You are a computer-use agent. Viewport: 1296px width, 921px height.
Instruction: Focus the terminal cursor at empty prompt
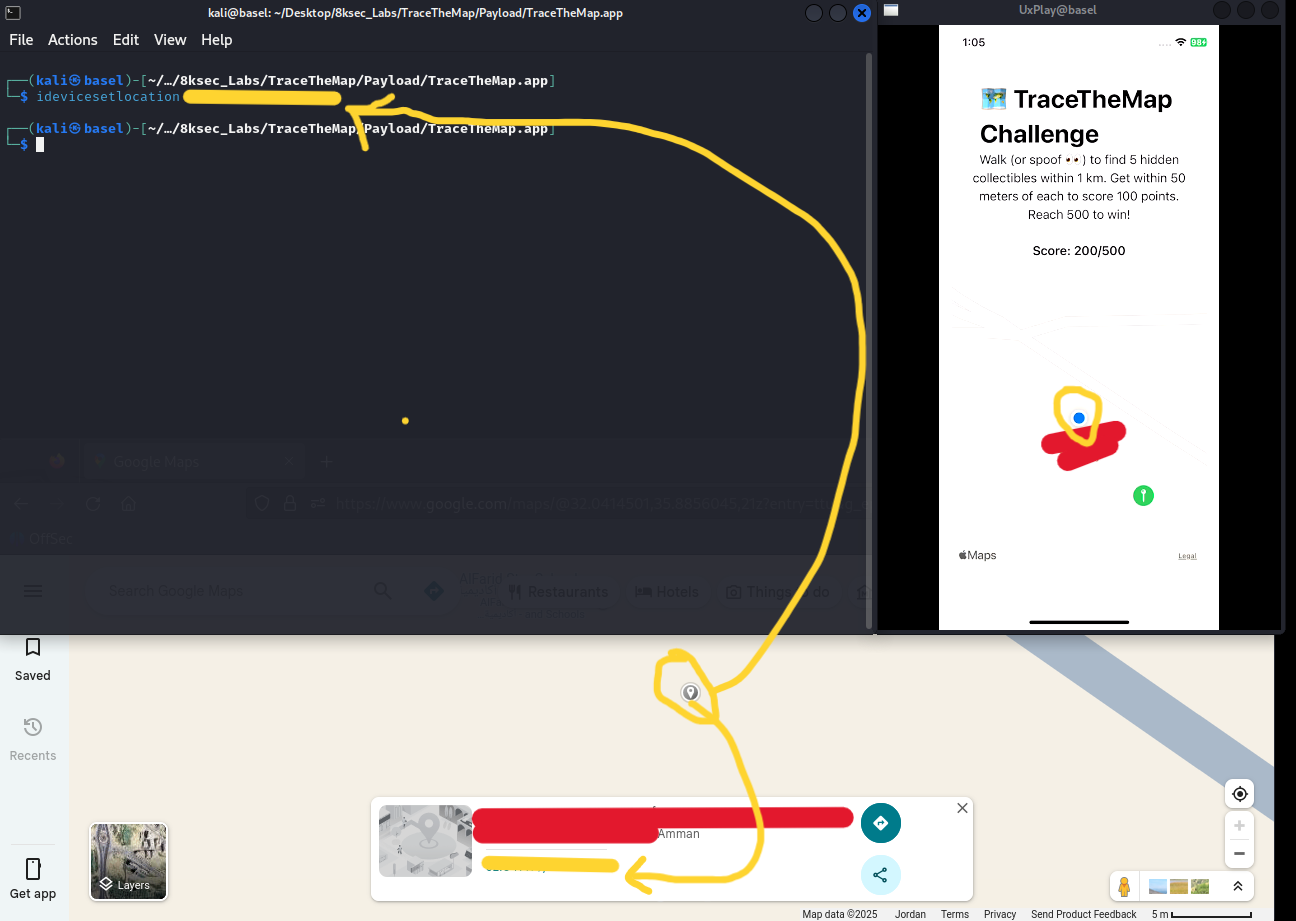pos(40,145)
